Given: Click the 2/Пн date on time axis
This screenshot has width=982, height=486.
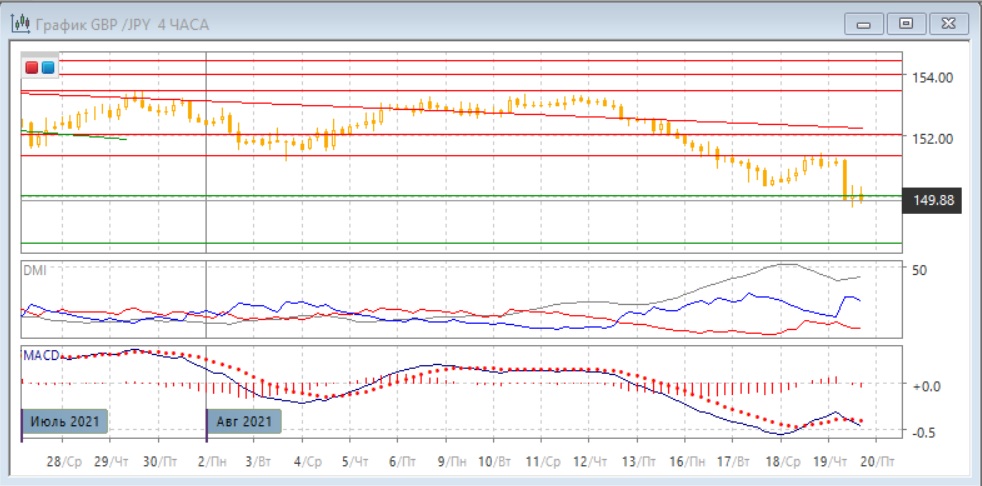Looking at the screenshot, I should (209, 462).
